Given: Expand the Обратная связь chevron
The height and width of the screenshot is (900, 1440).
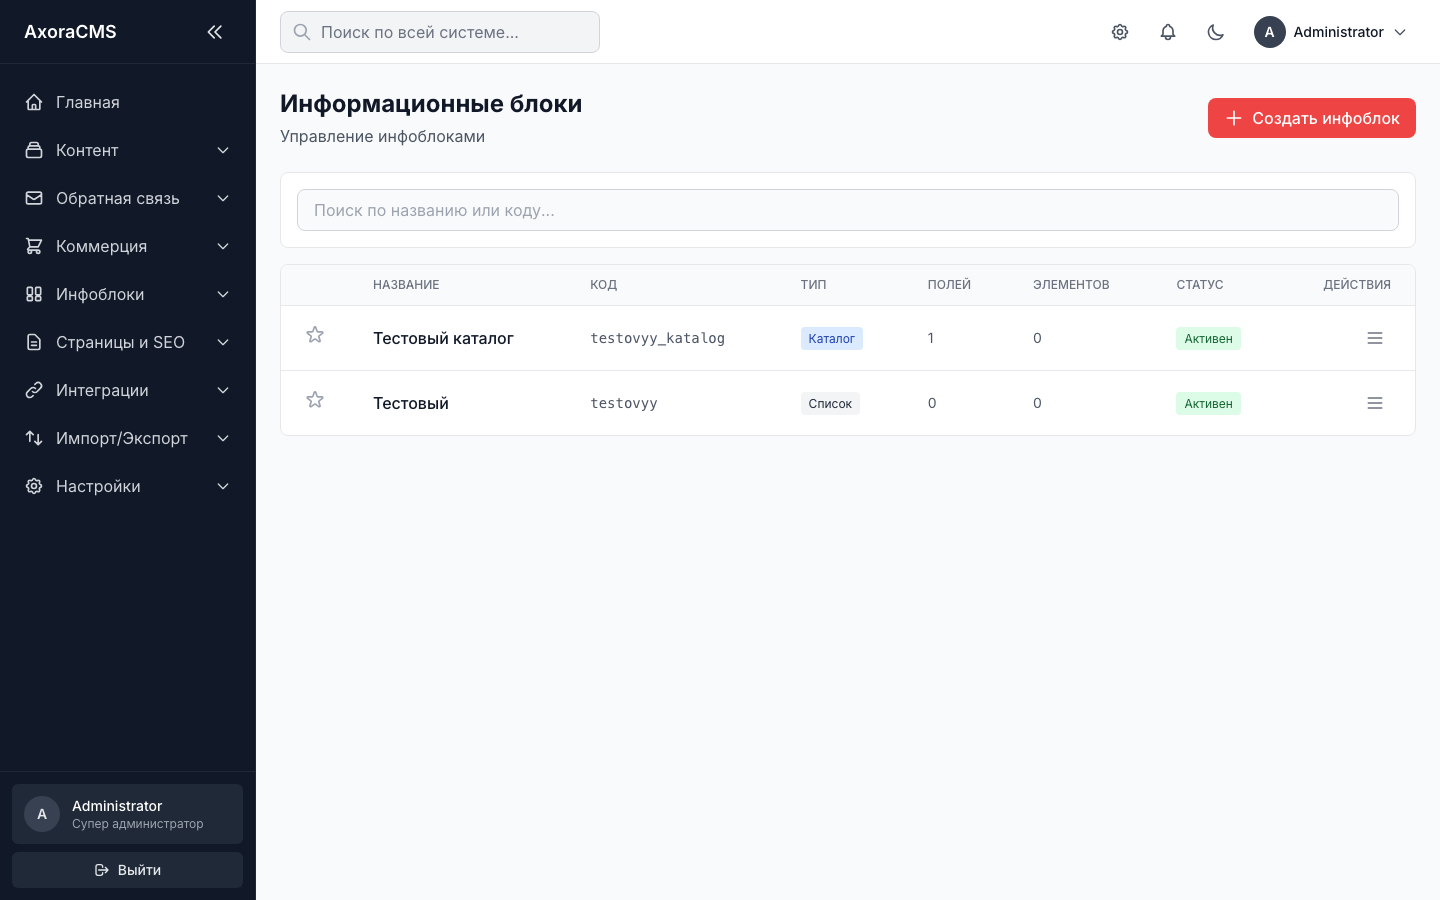Looking at the screenshot, I should pos(223,198).
